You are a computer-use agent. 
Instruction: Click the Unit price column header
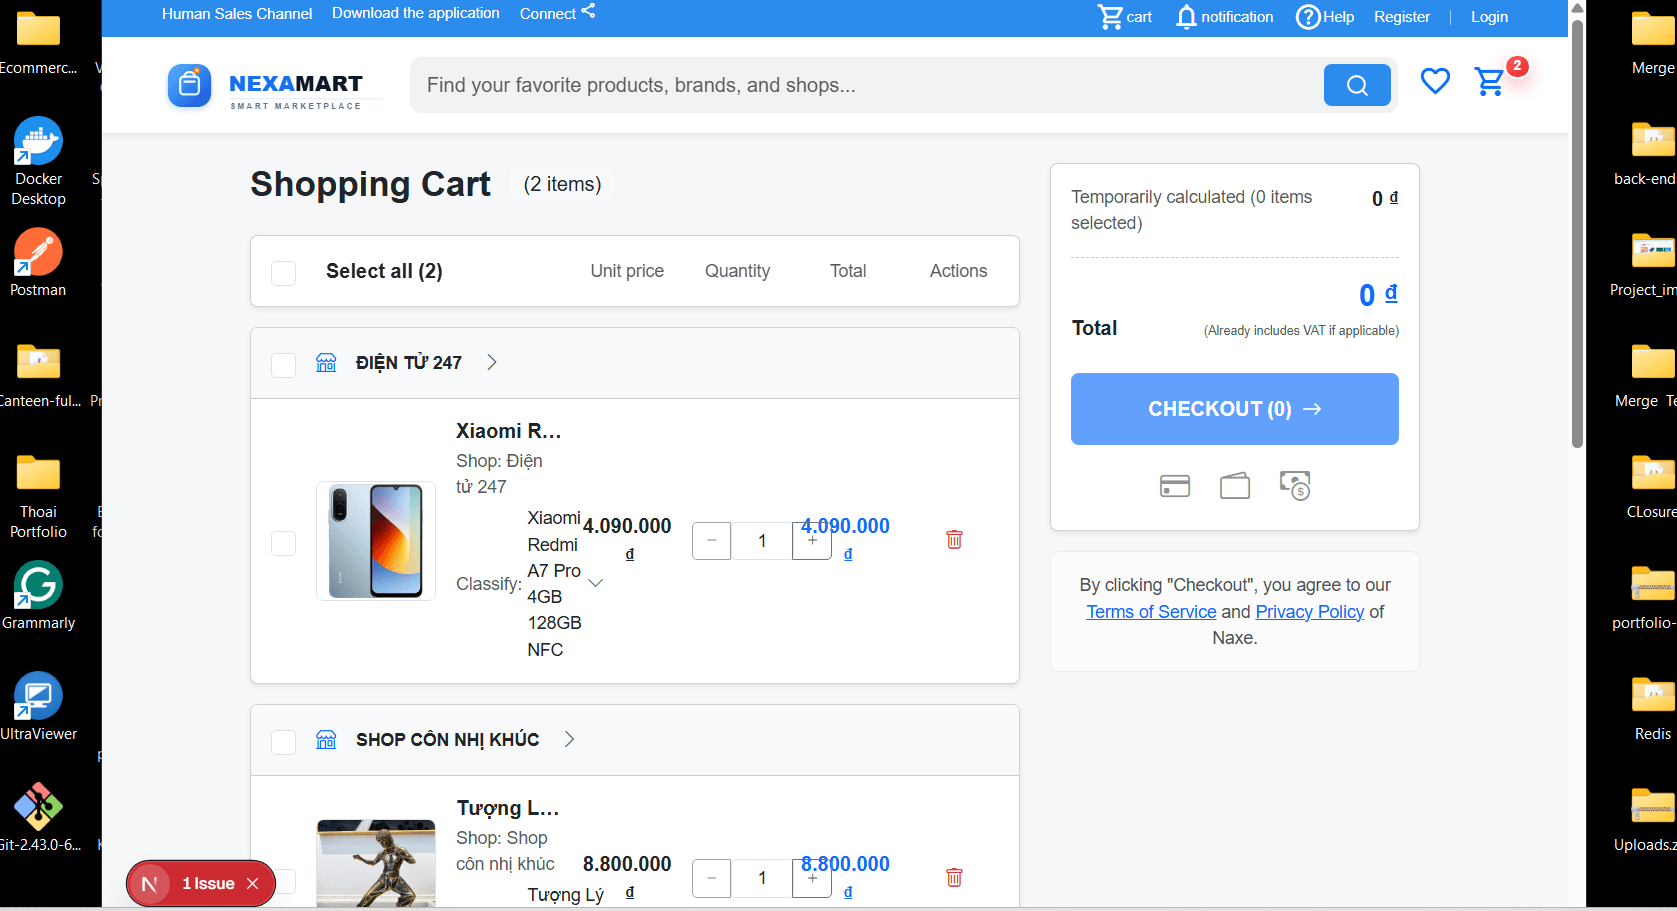(x=627, y=271)
